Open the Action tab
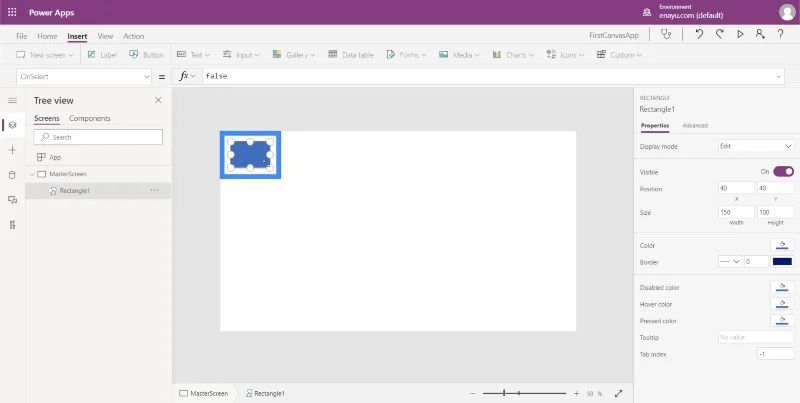 (x=134, y=36)
